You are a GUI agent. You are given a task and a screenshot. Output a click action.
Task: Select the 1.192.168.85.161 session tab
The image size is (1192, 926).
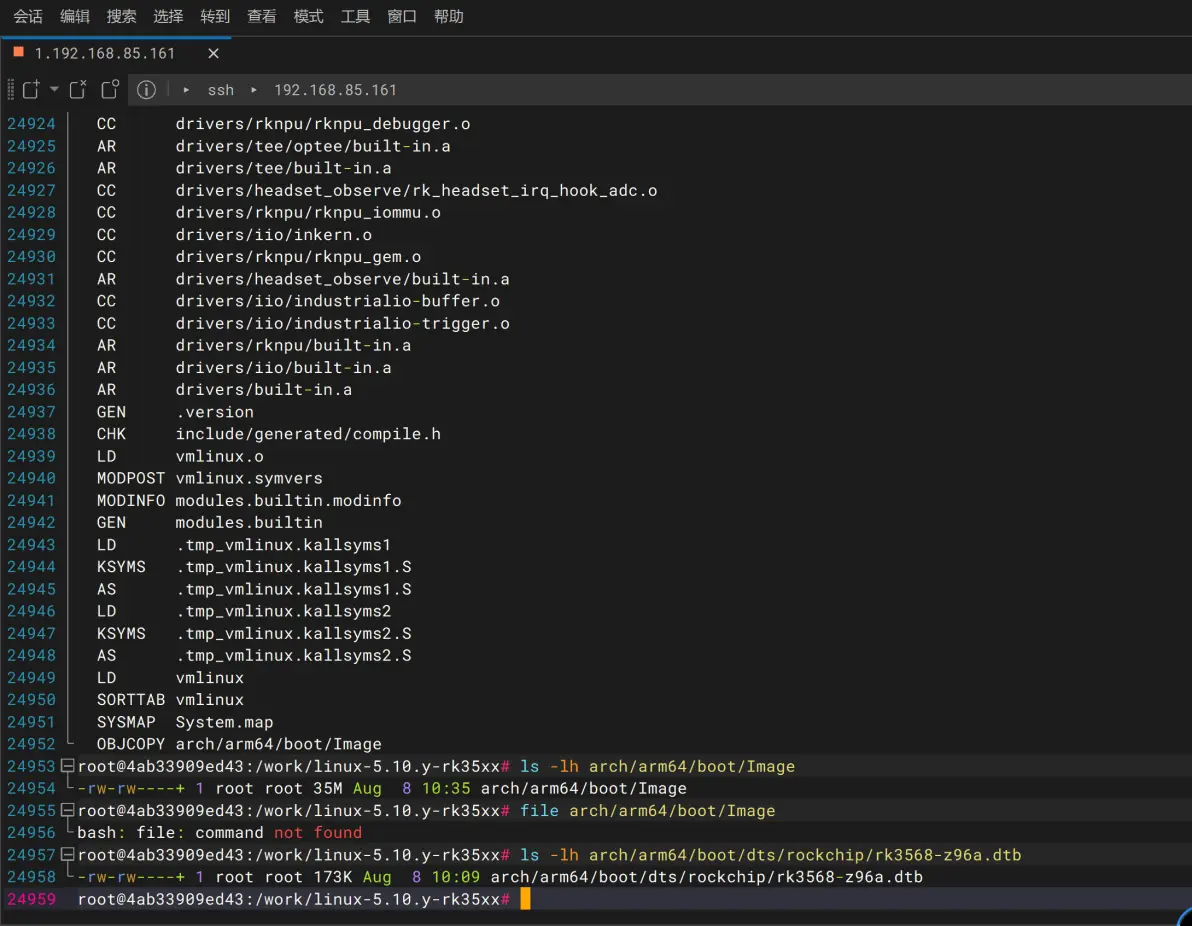coord(104,53)
